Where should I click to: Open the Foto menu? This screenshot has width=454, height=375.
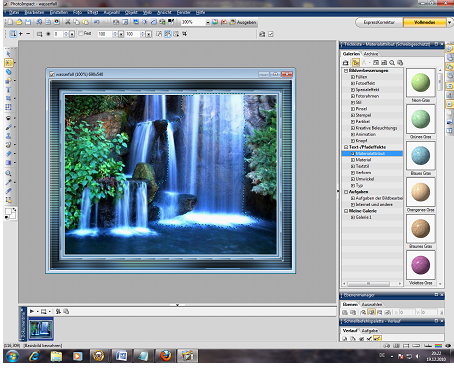point(77,12)
